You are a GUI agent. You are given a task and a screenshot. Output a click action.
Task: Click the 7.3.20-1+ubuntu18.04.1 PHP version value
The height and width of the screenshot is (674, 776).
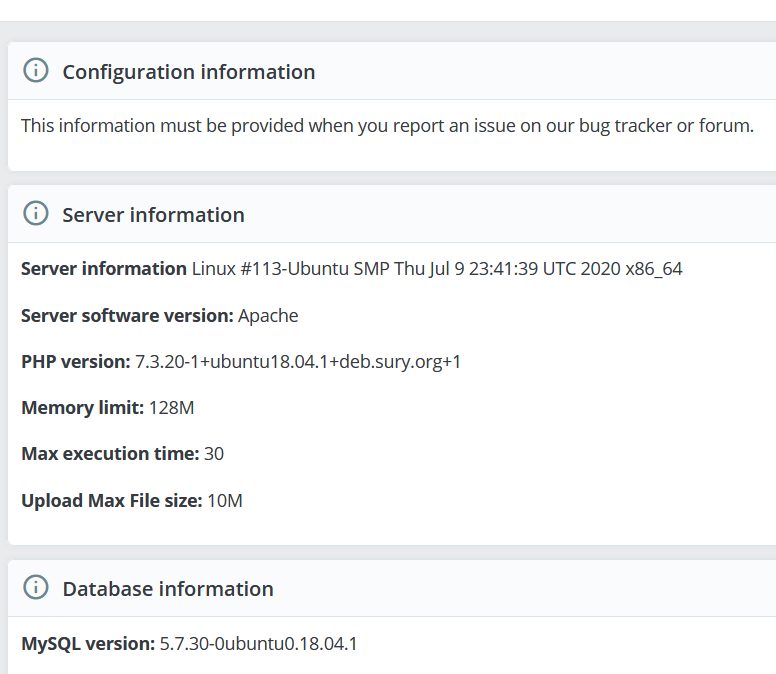(298, 362)
